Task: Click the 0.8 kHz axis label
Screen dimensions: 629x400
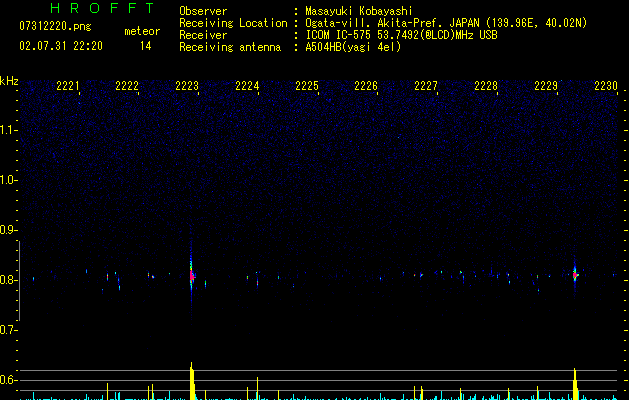Action: click(x=8, y=280)
